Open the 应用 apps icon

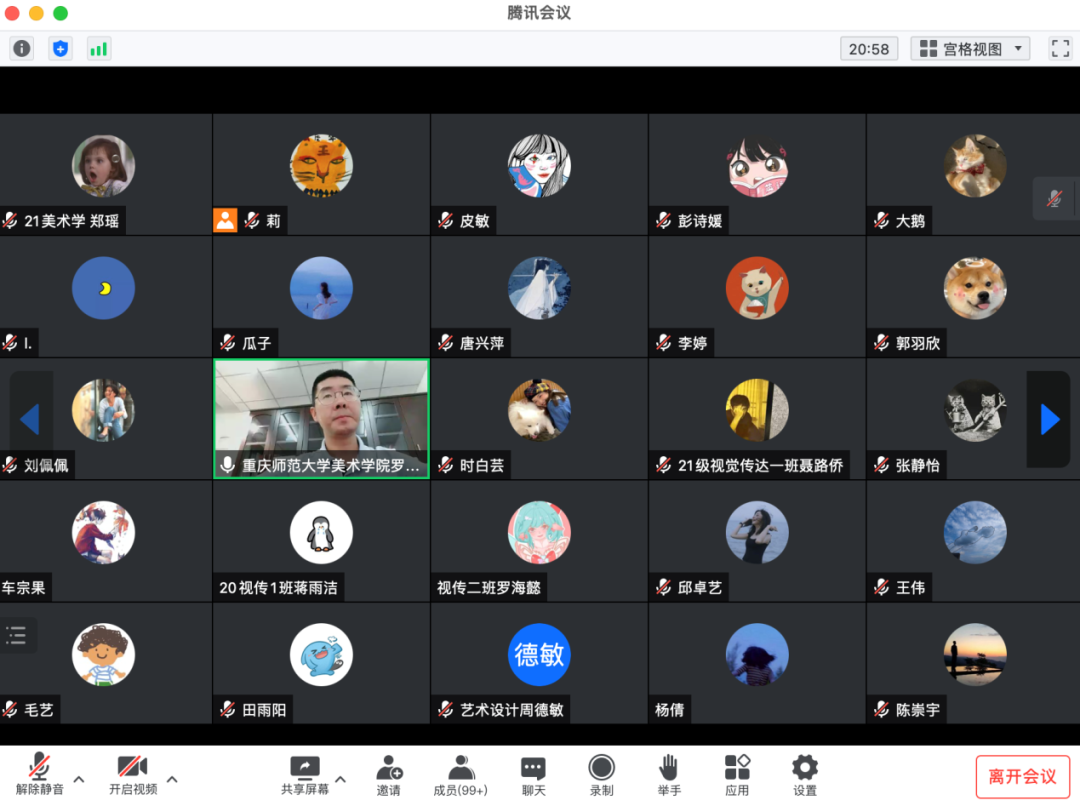click(737, 775)
